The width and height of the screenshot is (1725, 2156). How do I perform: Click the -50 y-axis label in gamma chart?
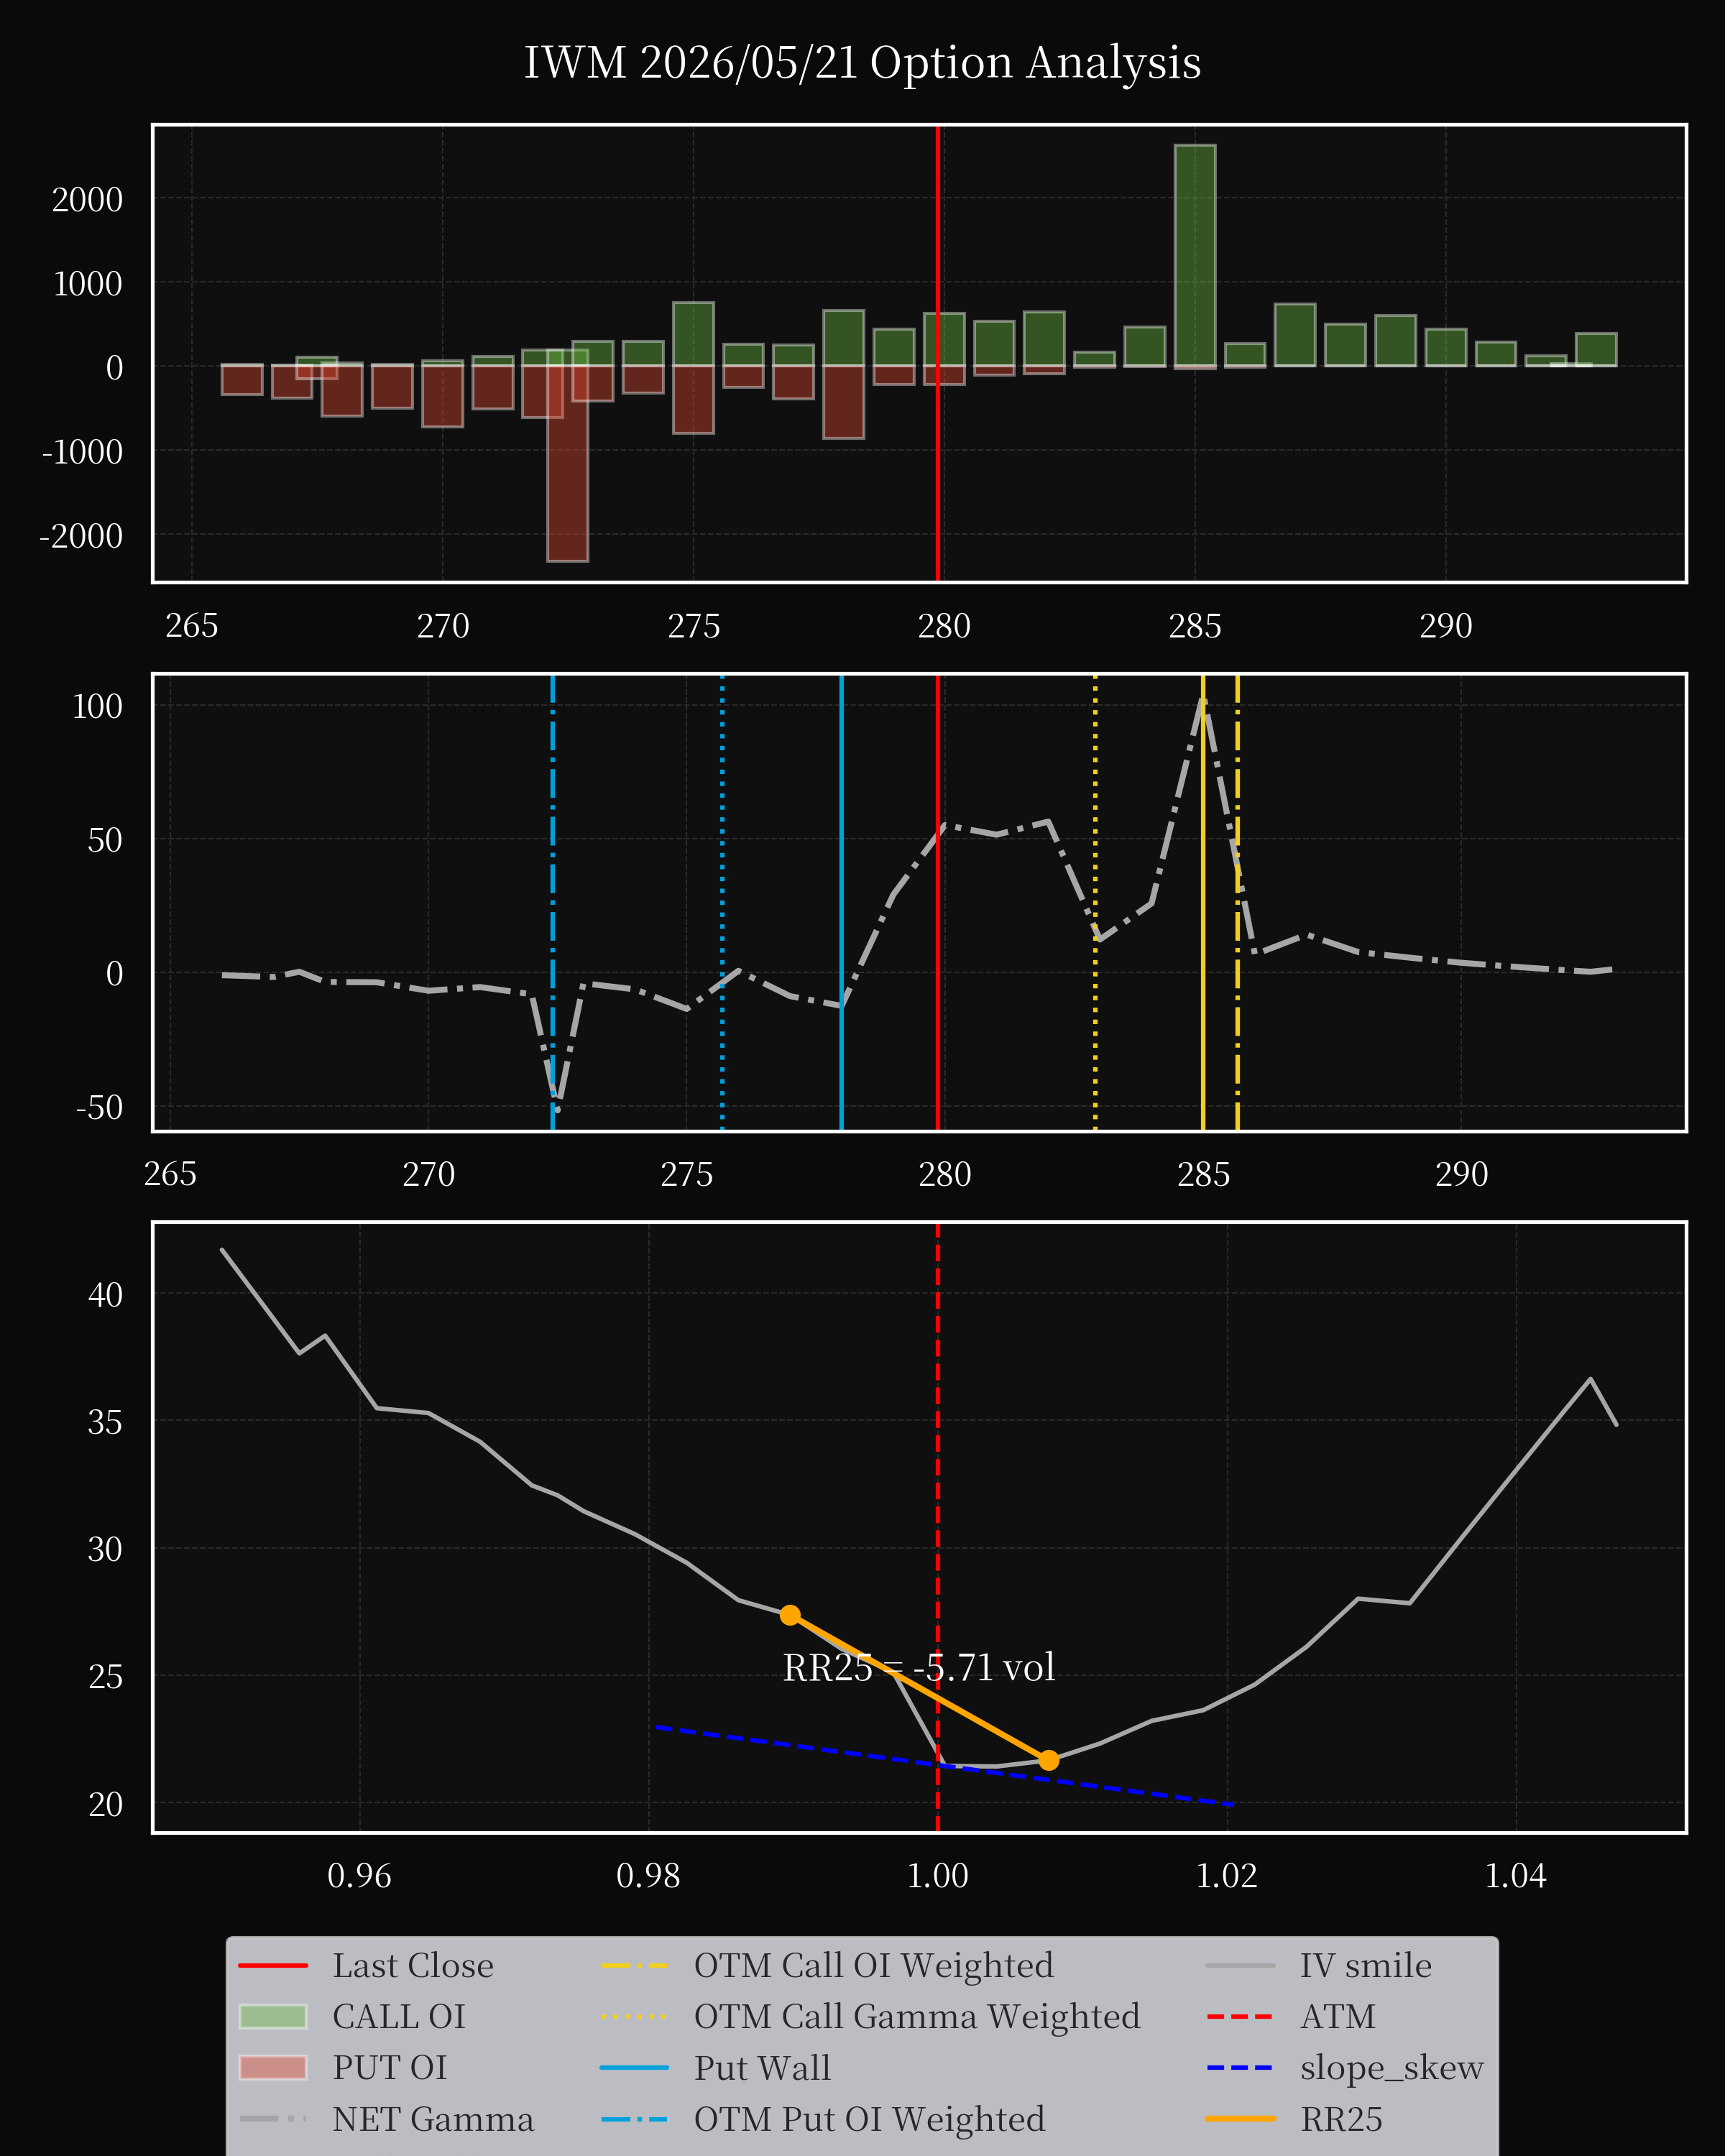[99, 1108]
